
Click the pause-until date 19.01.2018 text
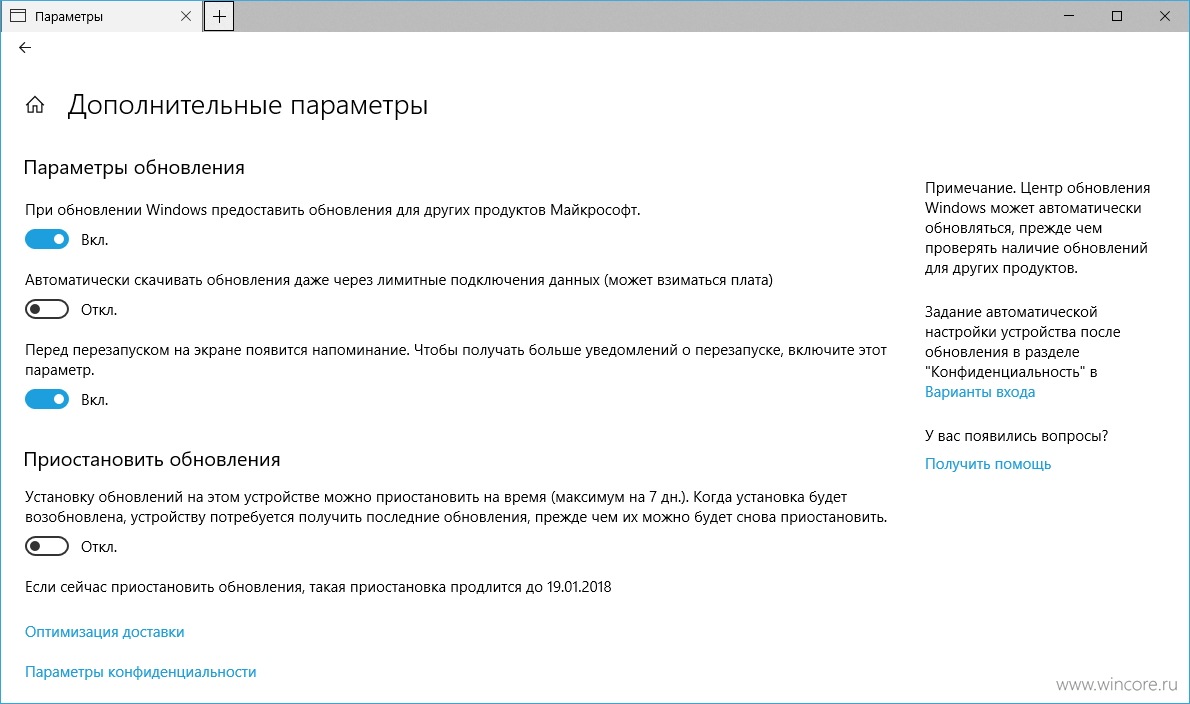579,587
